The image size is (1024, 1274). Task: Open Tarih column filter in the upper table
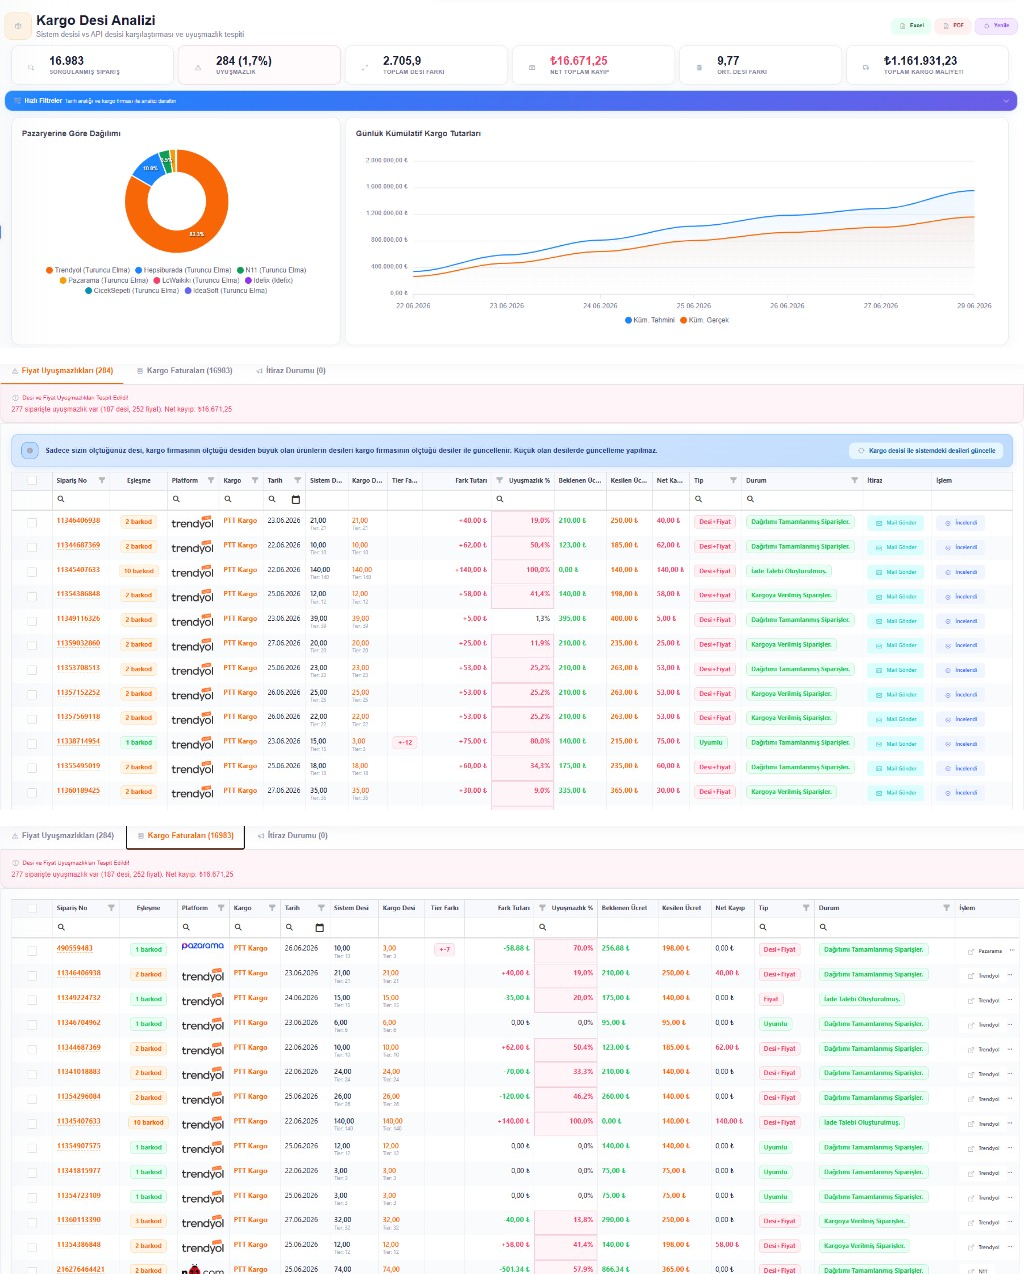[x=297, y=480]
